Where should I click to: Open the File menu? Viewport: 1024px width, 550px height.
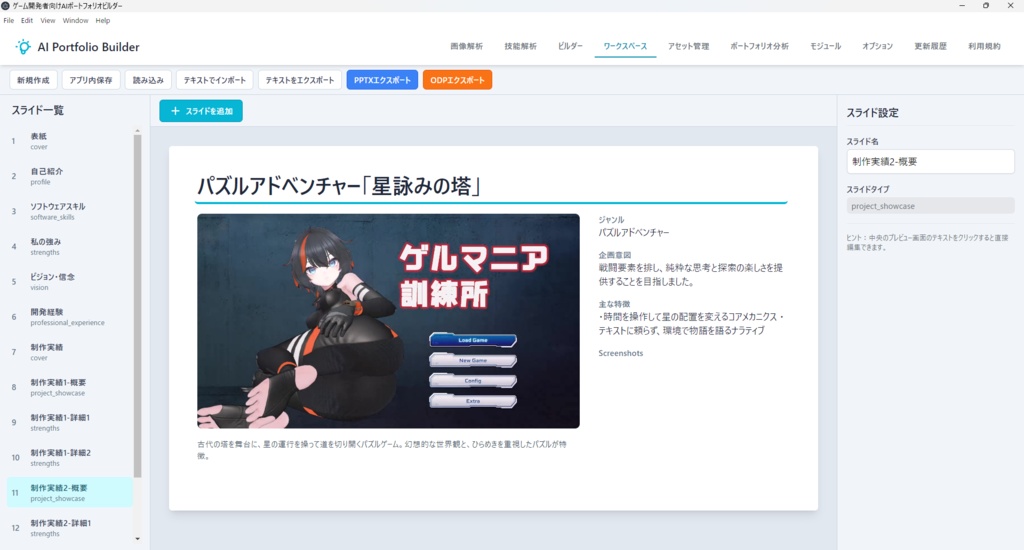8,20
